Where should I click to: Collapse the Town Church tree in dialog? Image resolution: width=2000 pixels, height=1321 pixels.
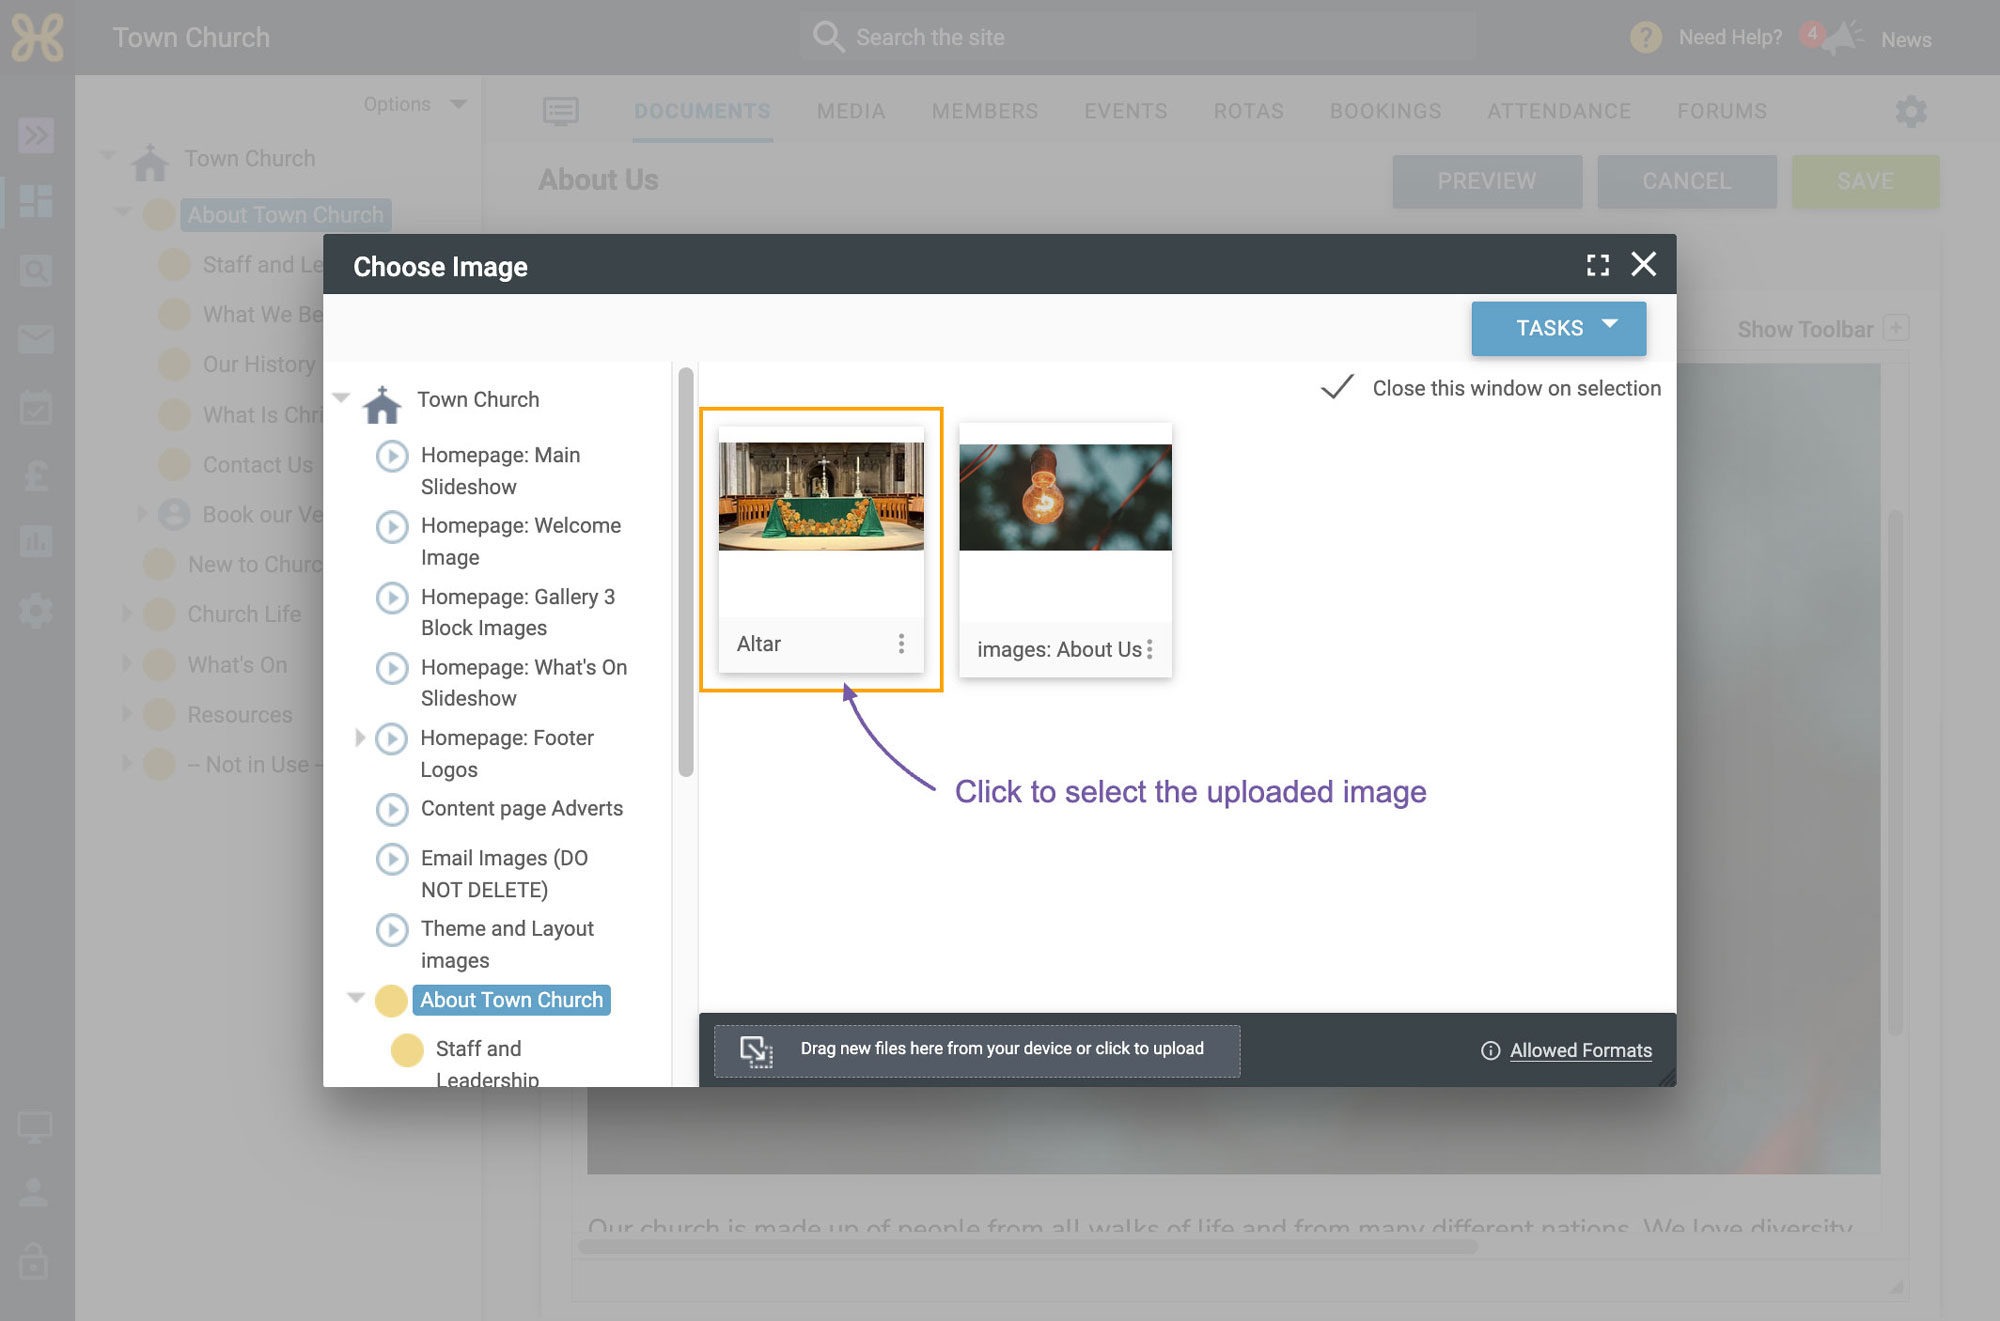coord(341,398)
